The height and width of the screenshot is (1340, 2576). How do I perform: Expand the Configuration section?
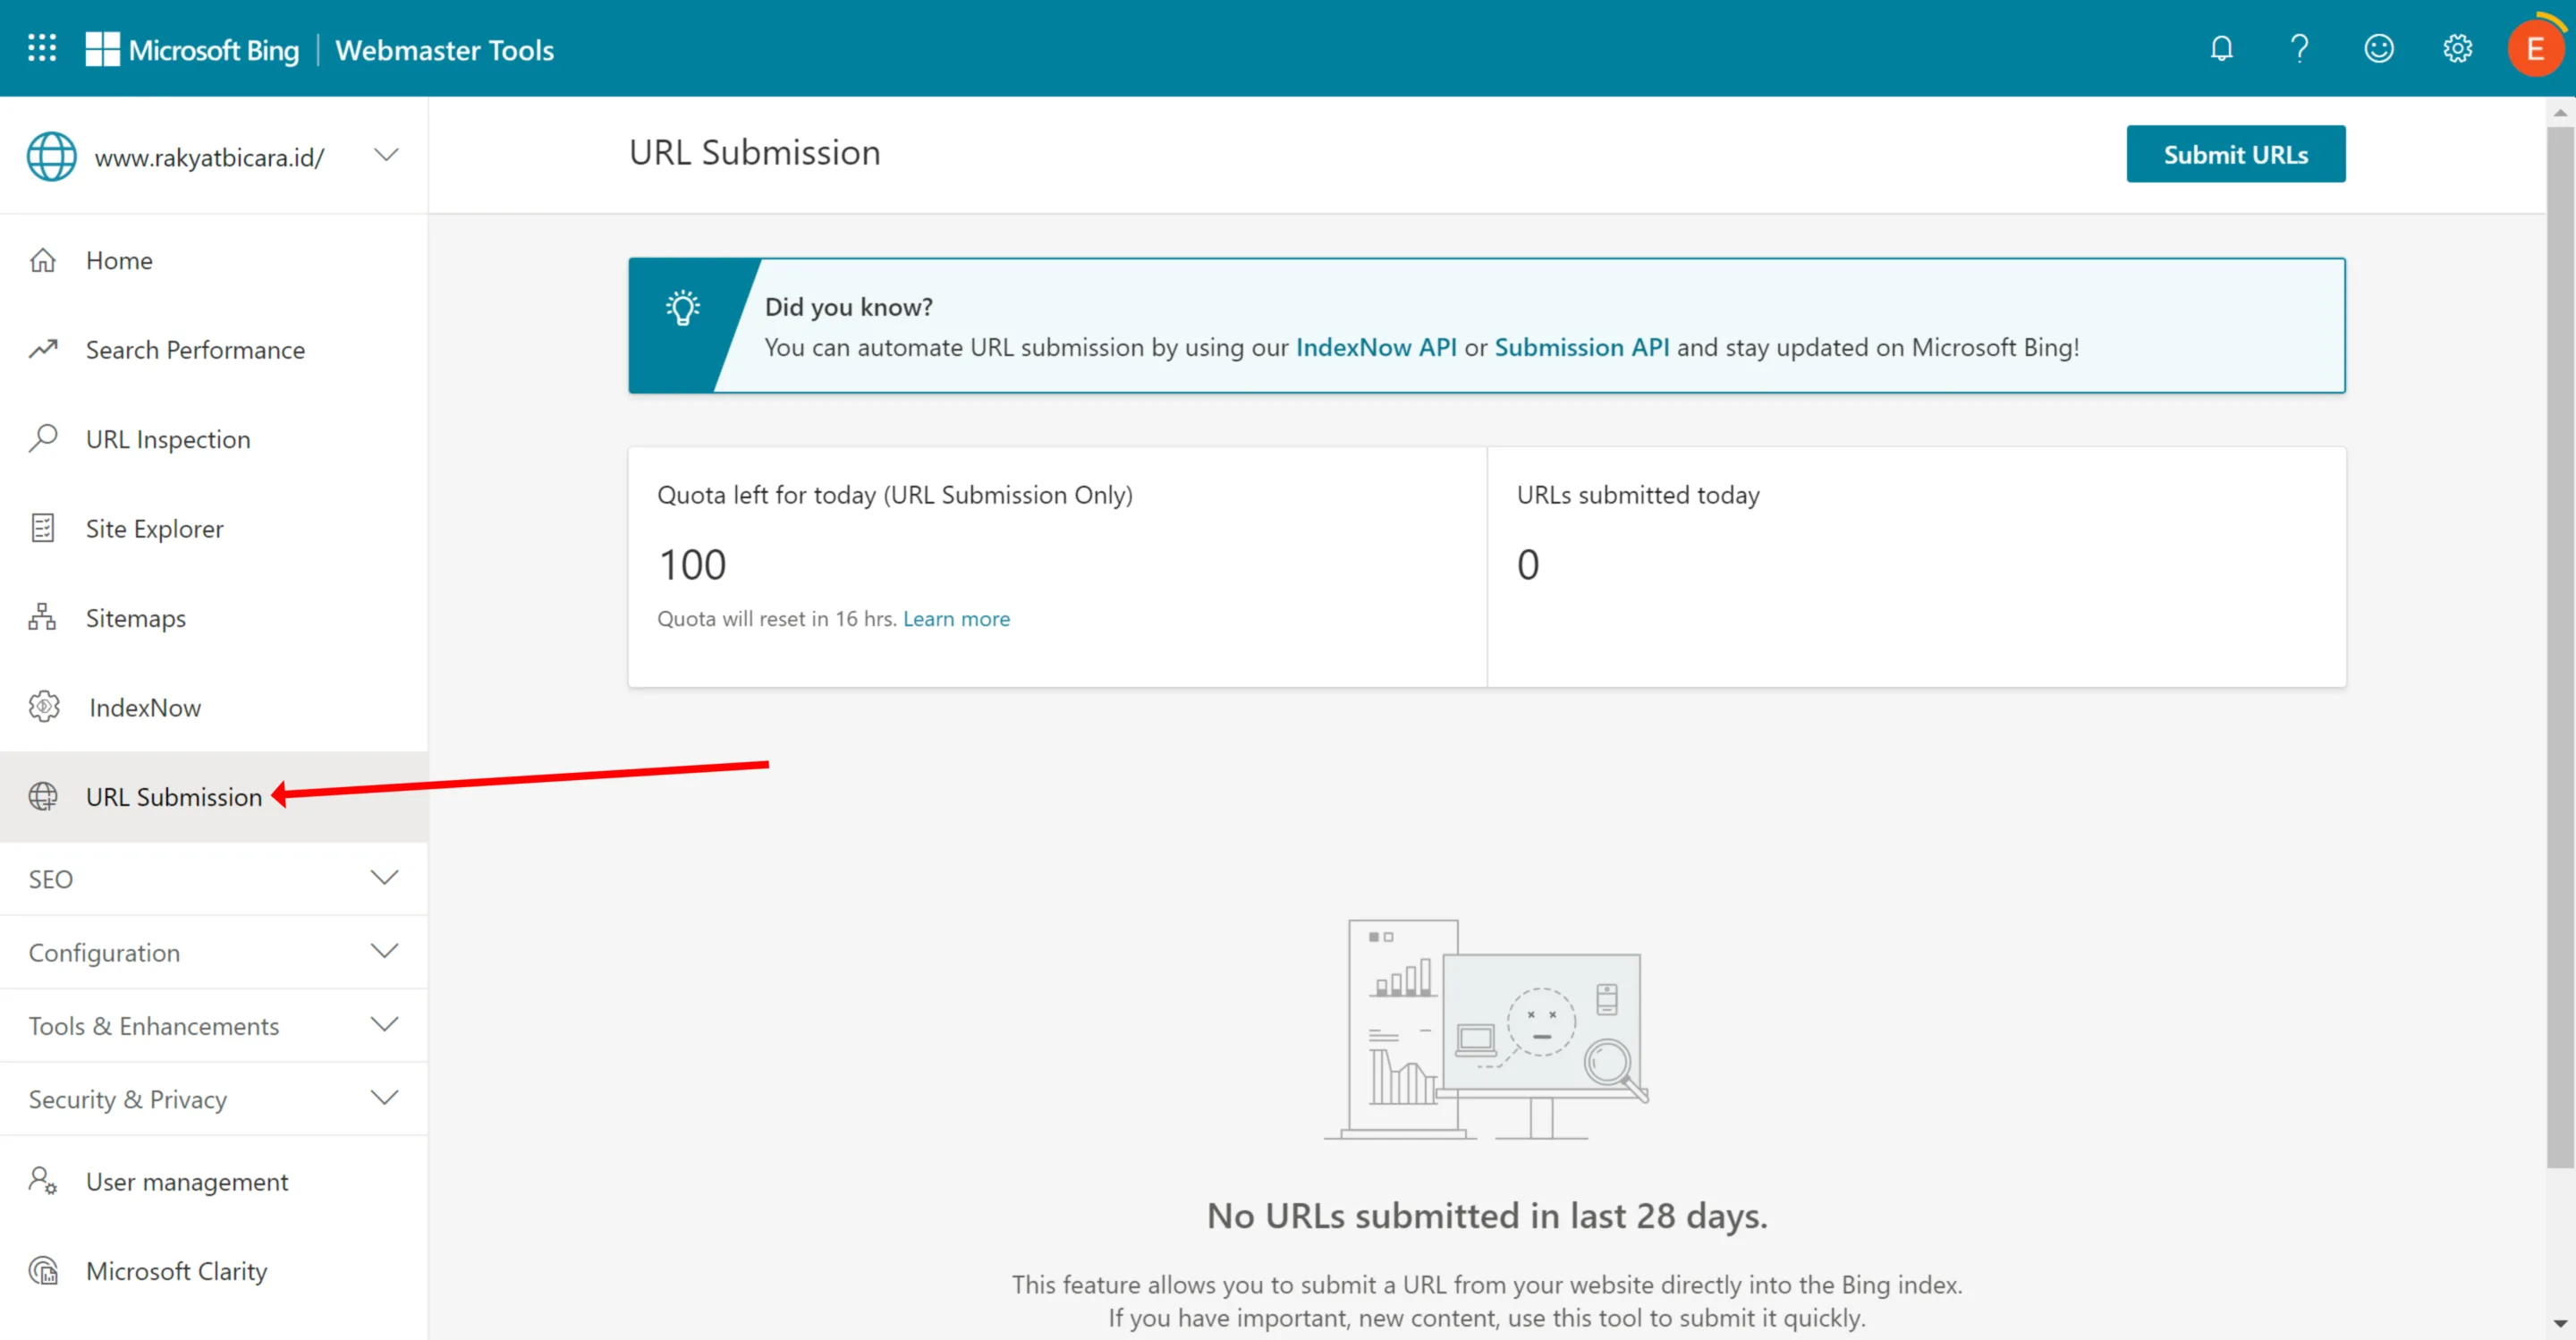tap(214, 951)
